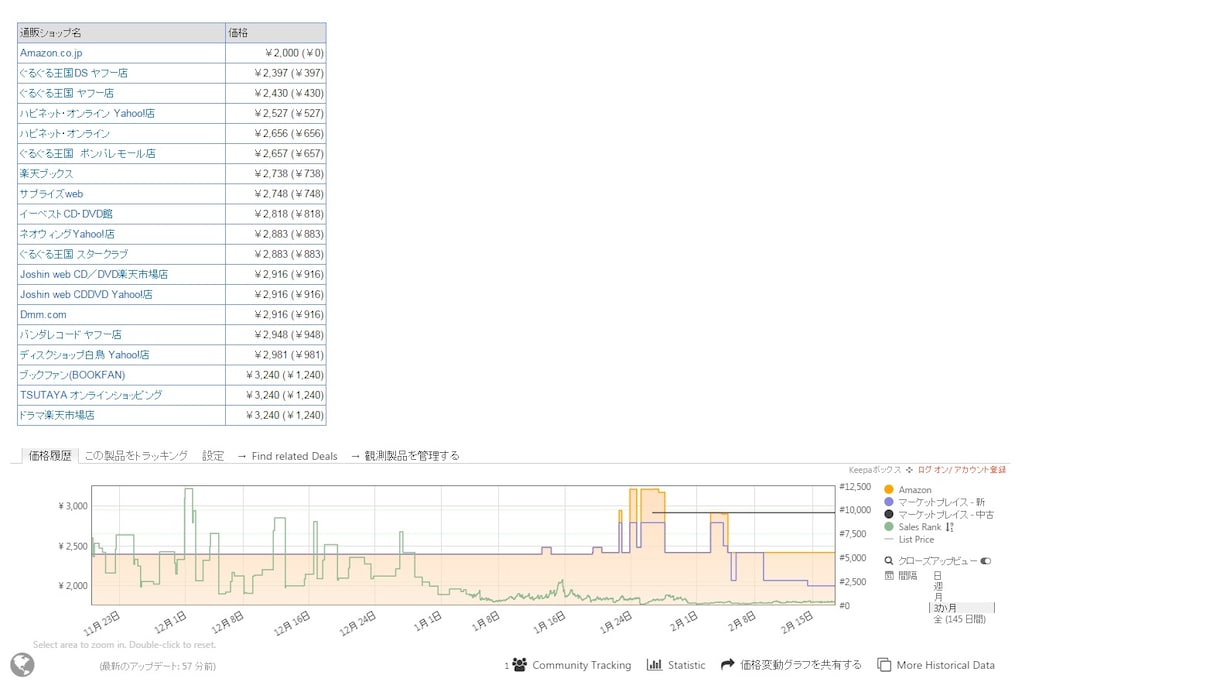The height and width of the screenshot is (682, 1220).
Task: Click the globe icon below the chart
Action: pyautogui.click(x=22, y=664)
